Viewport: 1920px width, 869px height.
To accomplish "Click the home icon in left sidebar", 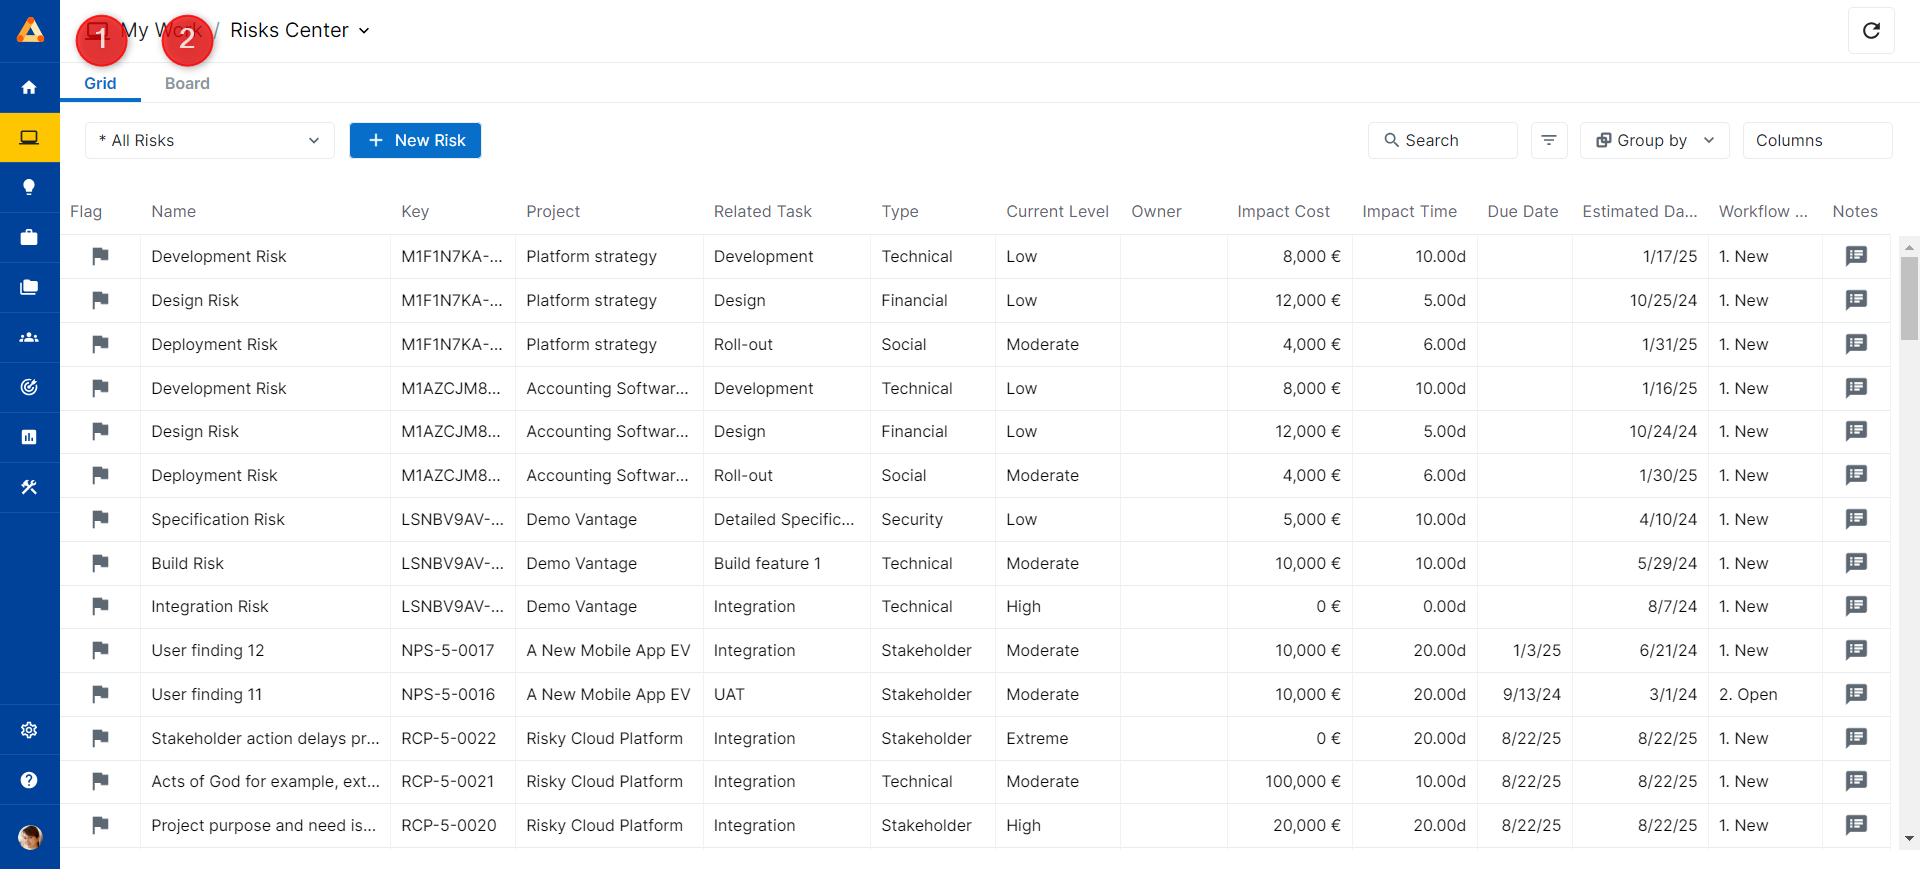I will [x=29, y=88].
